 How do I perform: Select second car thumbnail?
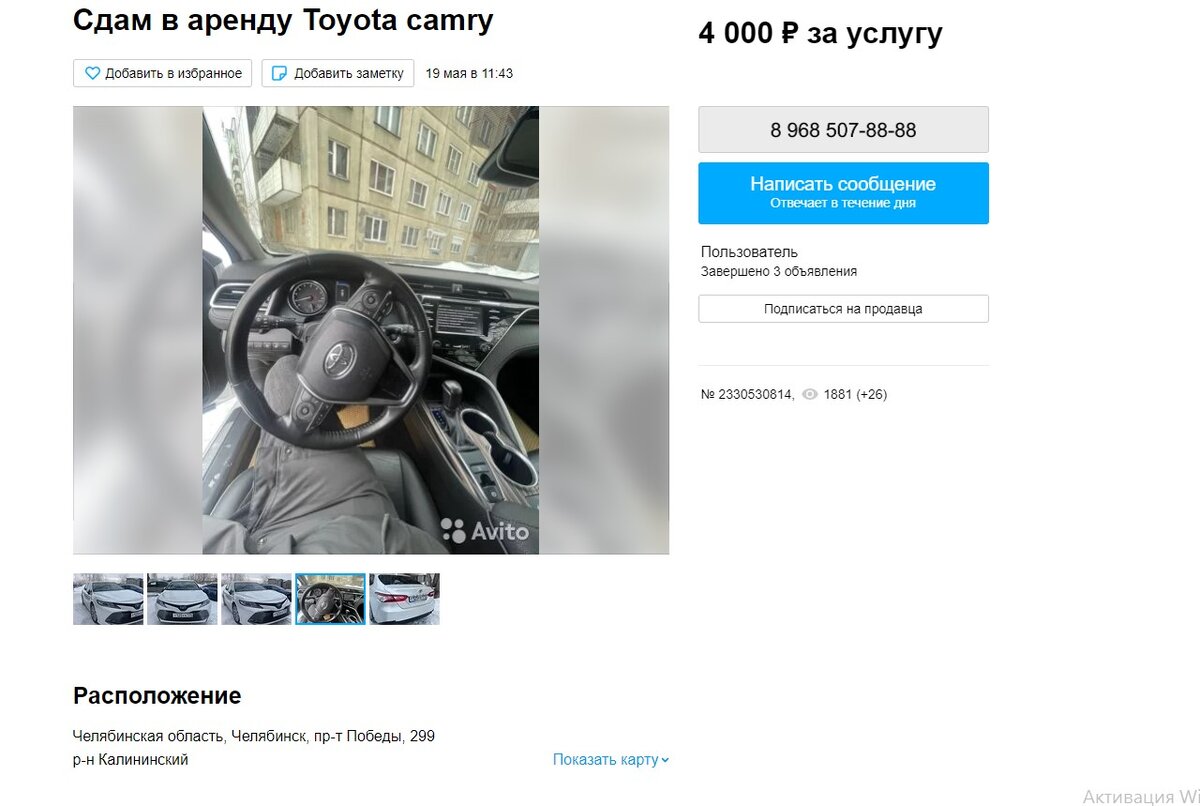[182, 599]
